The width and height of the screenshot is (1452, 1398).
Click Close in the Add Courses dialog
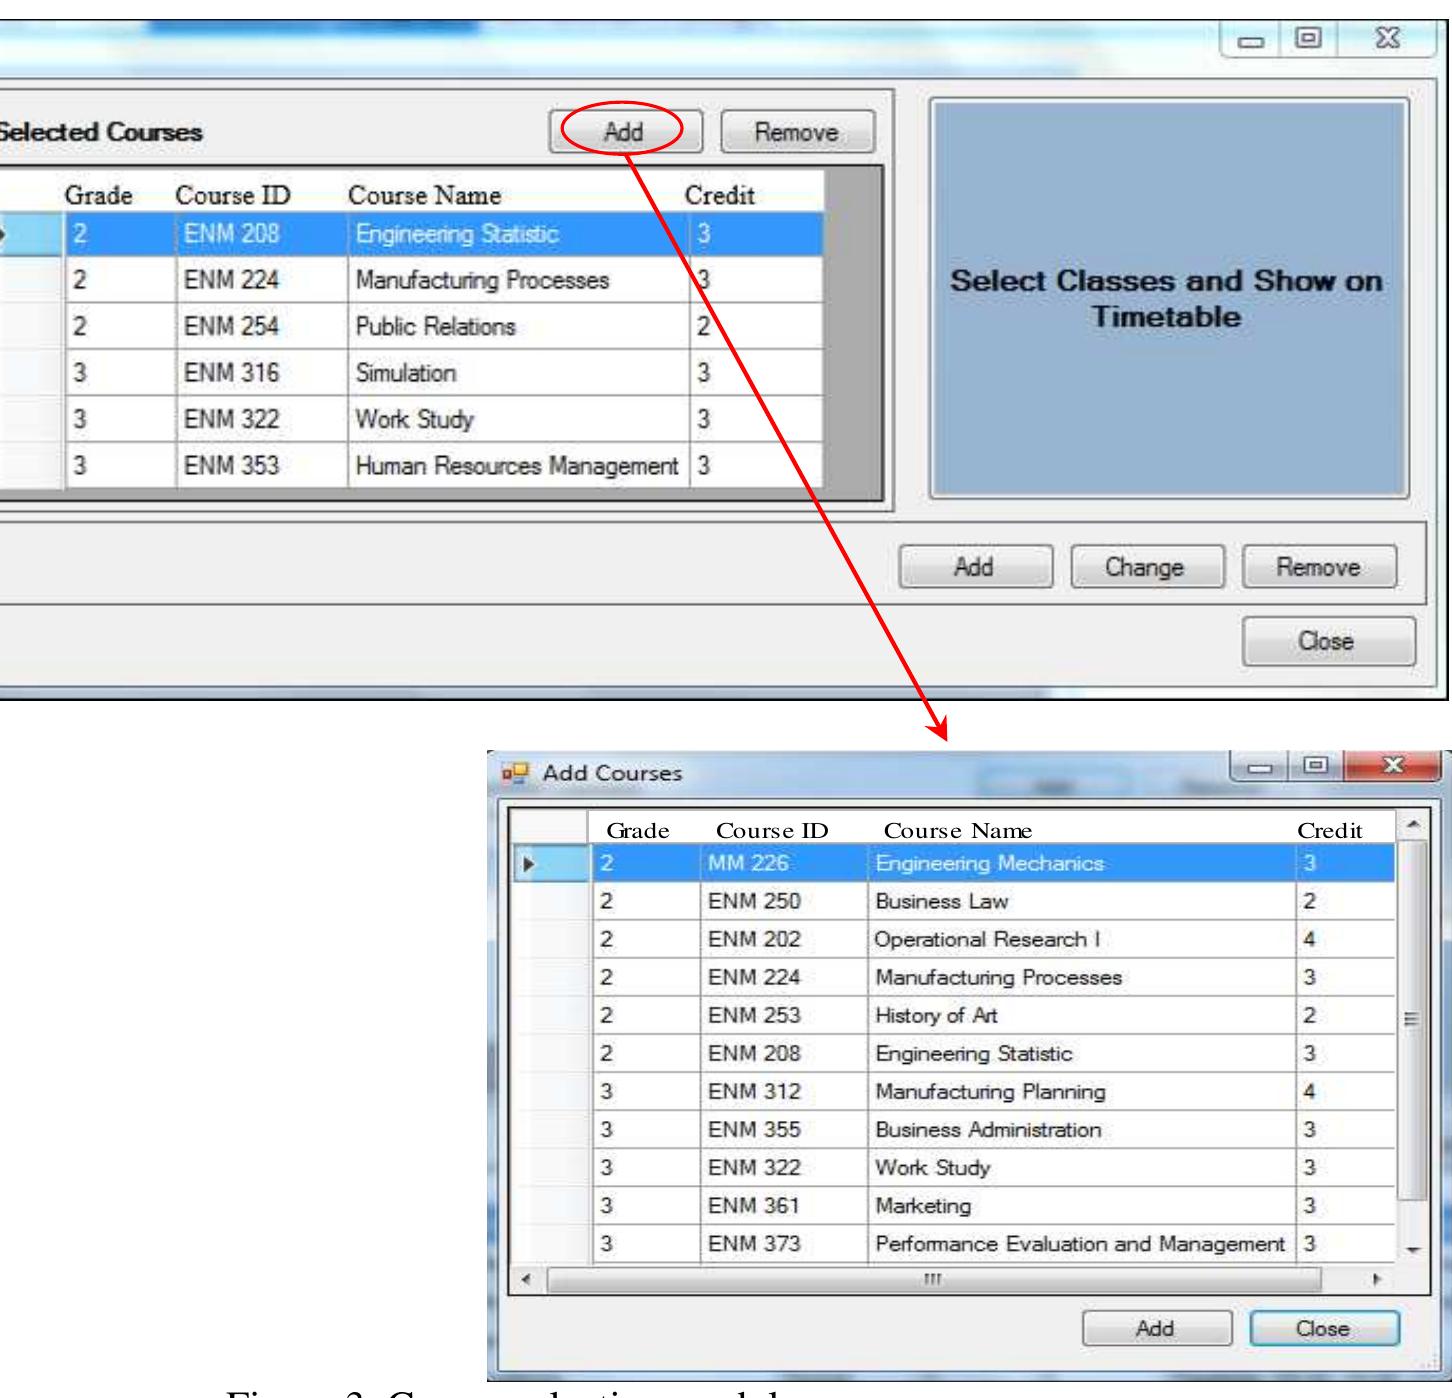1324,1329
